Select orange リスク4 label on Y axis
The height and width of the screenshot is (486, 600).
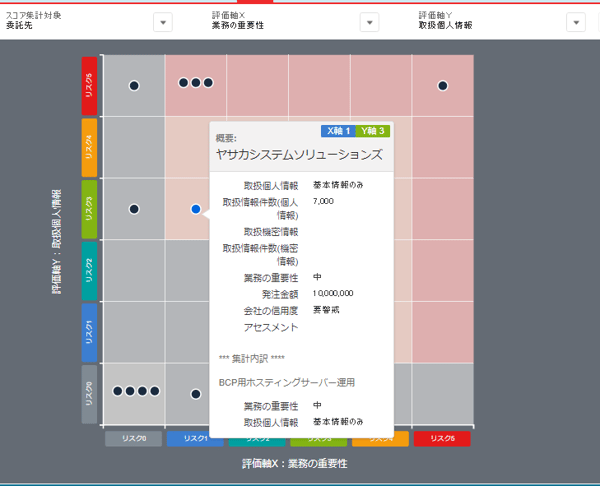tap(90, 147)
